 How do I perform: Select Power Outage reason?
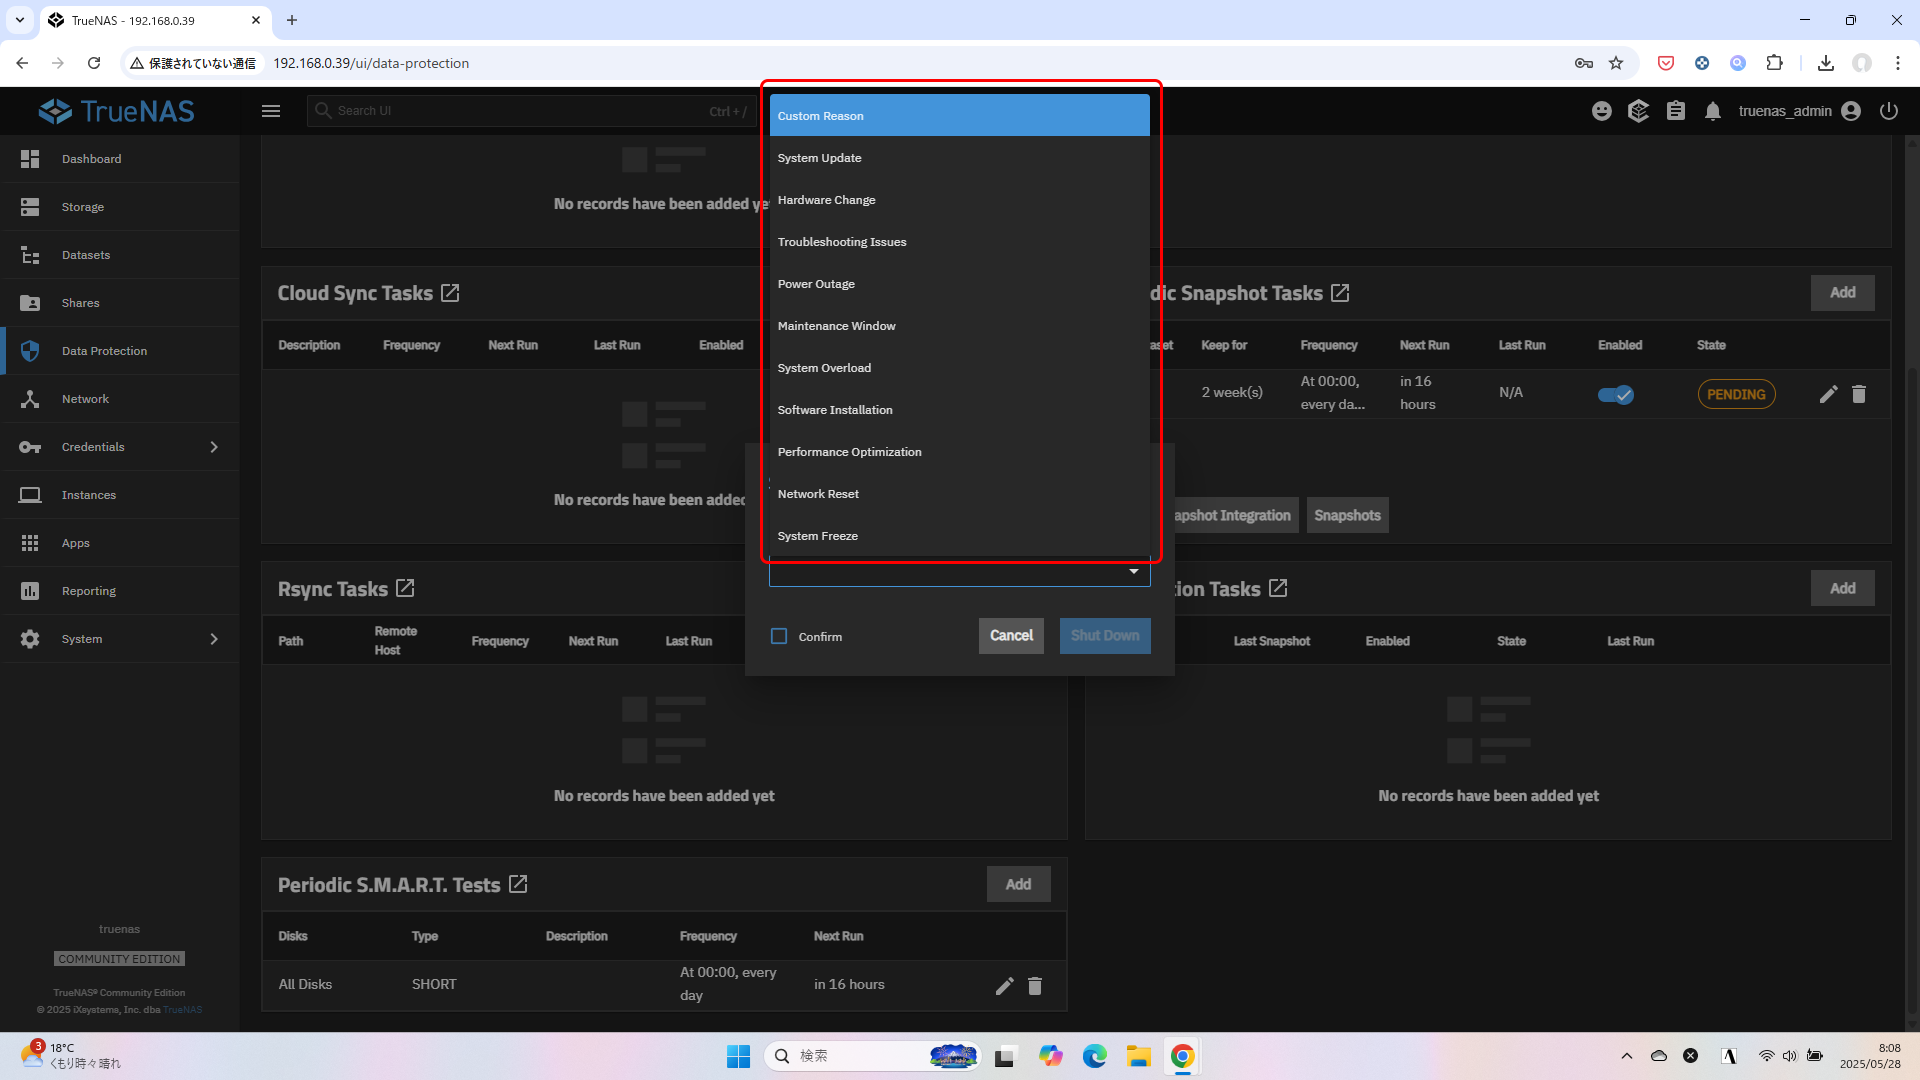coord(960,284)
